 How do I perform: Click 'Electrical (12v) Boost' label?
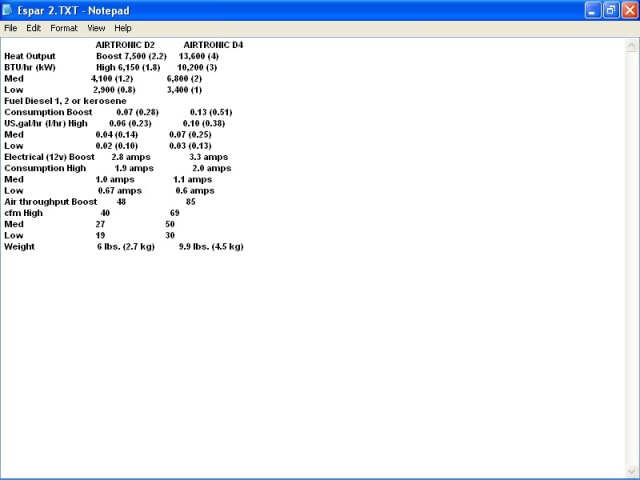tap(49, 157)
